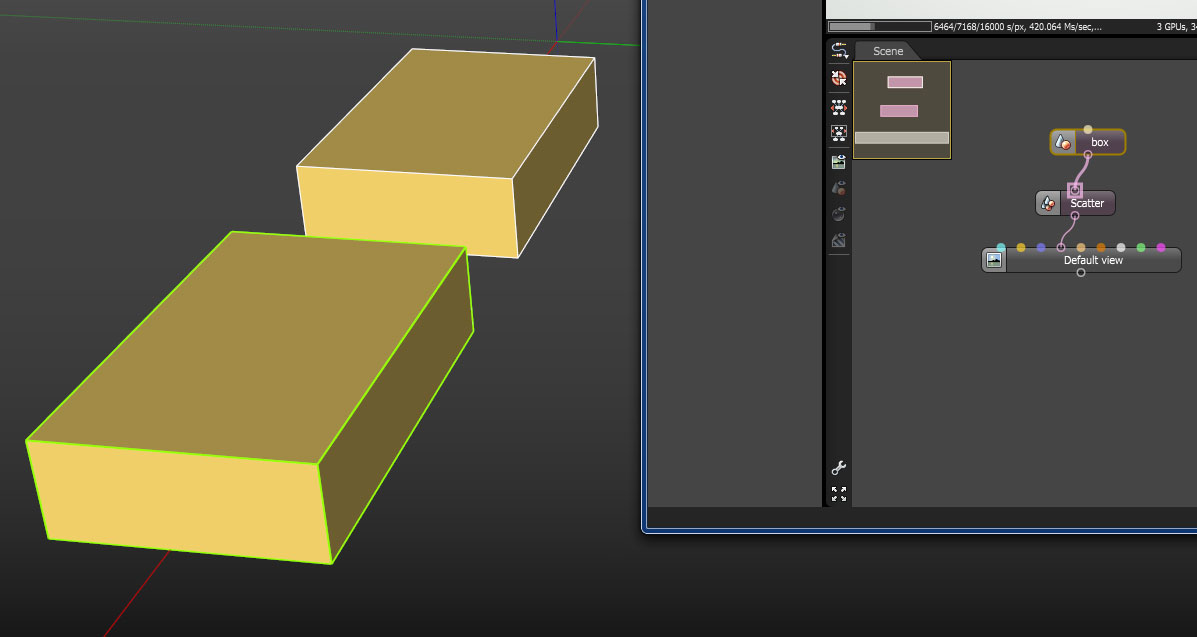
Task: Click the tan input pin on Default view
Action: [1081, 247]
